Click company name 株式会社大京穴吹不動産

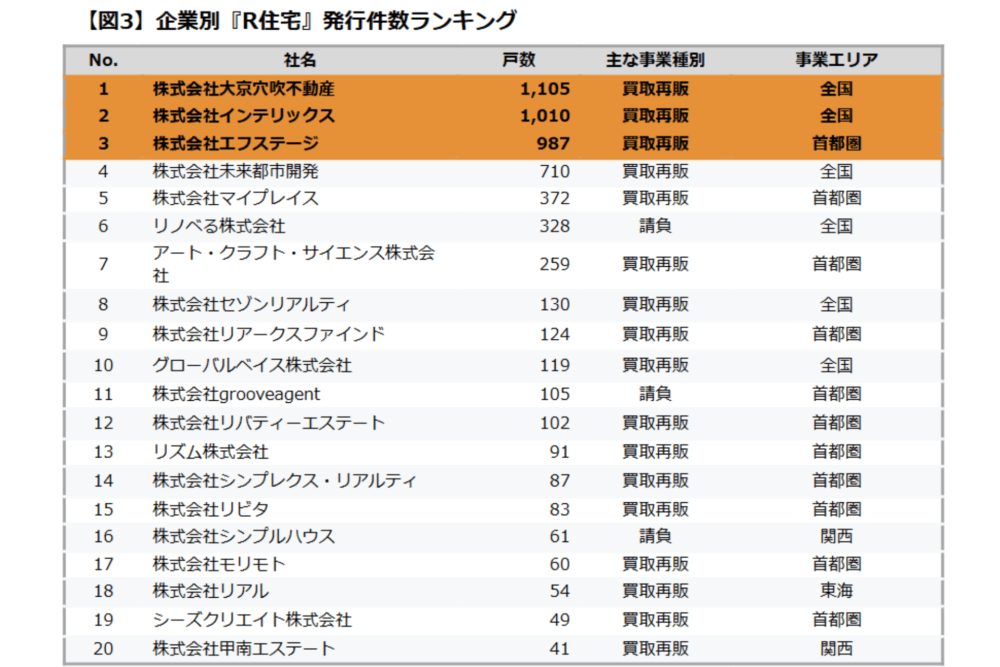(x=244, y=89)
